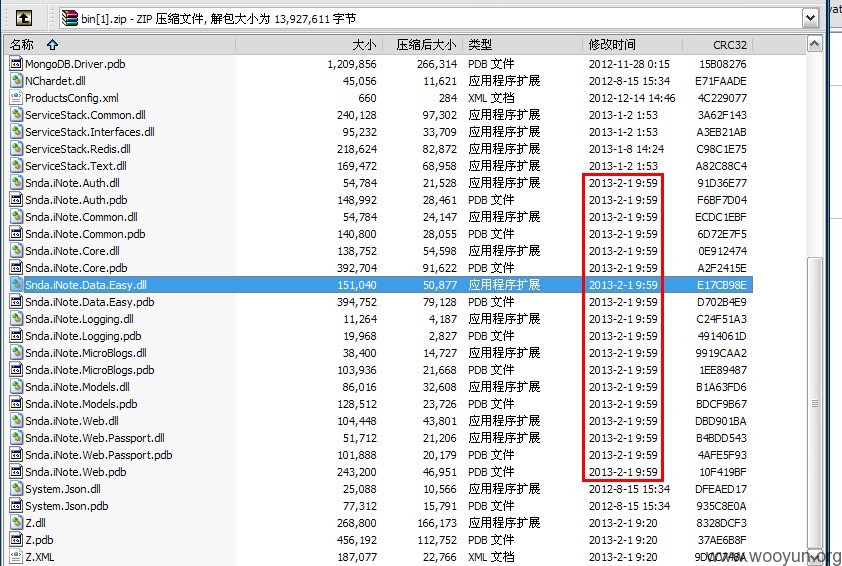The width and height of the screenshot is (842, 566).
Task: Click the vertical scrollbar thumb
Action: point(815,403)
